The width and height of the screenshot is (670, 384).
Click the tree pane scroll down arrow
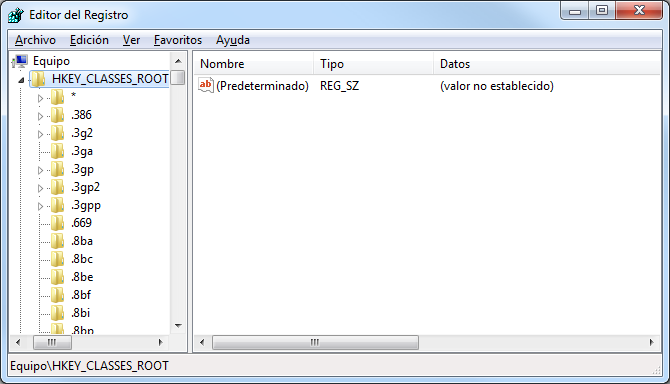point(179,326)
